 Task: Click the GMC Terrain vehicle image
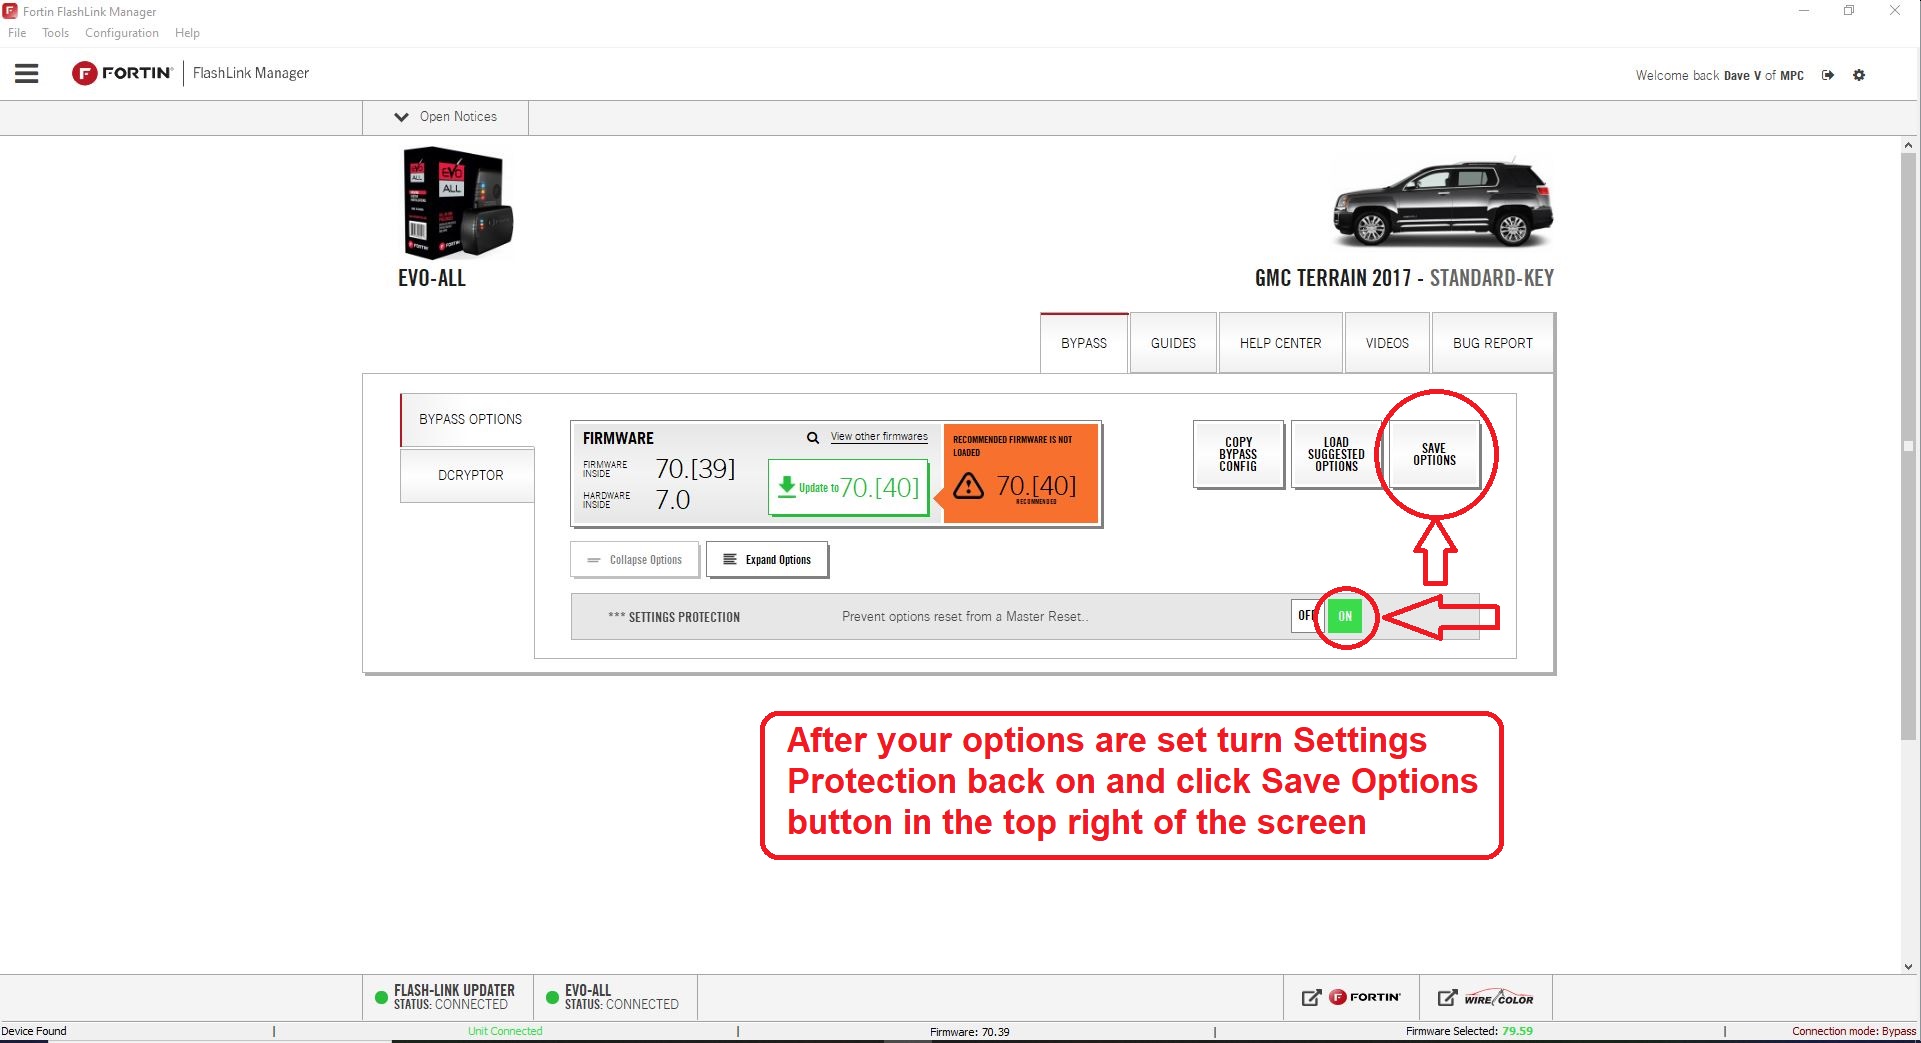coord(1443,204)
